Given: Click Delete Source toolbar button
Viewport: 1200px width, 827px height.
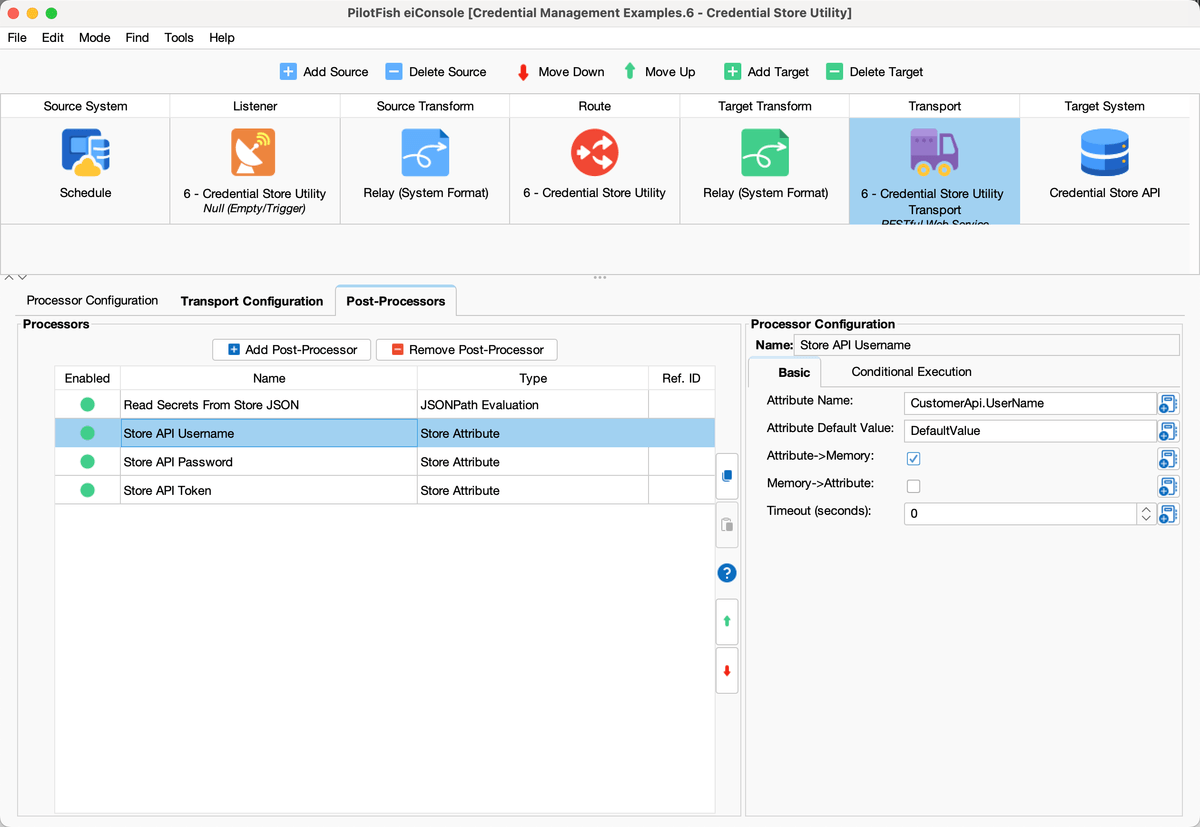Looking at the screenshot, I should 436,72.
